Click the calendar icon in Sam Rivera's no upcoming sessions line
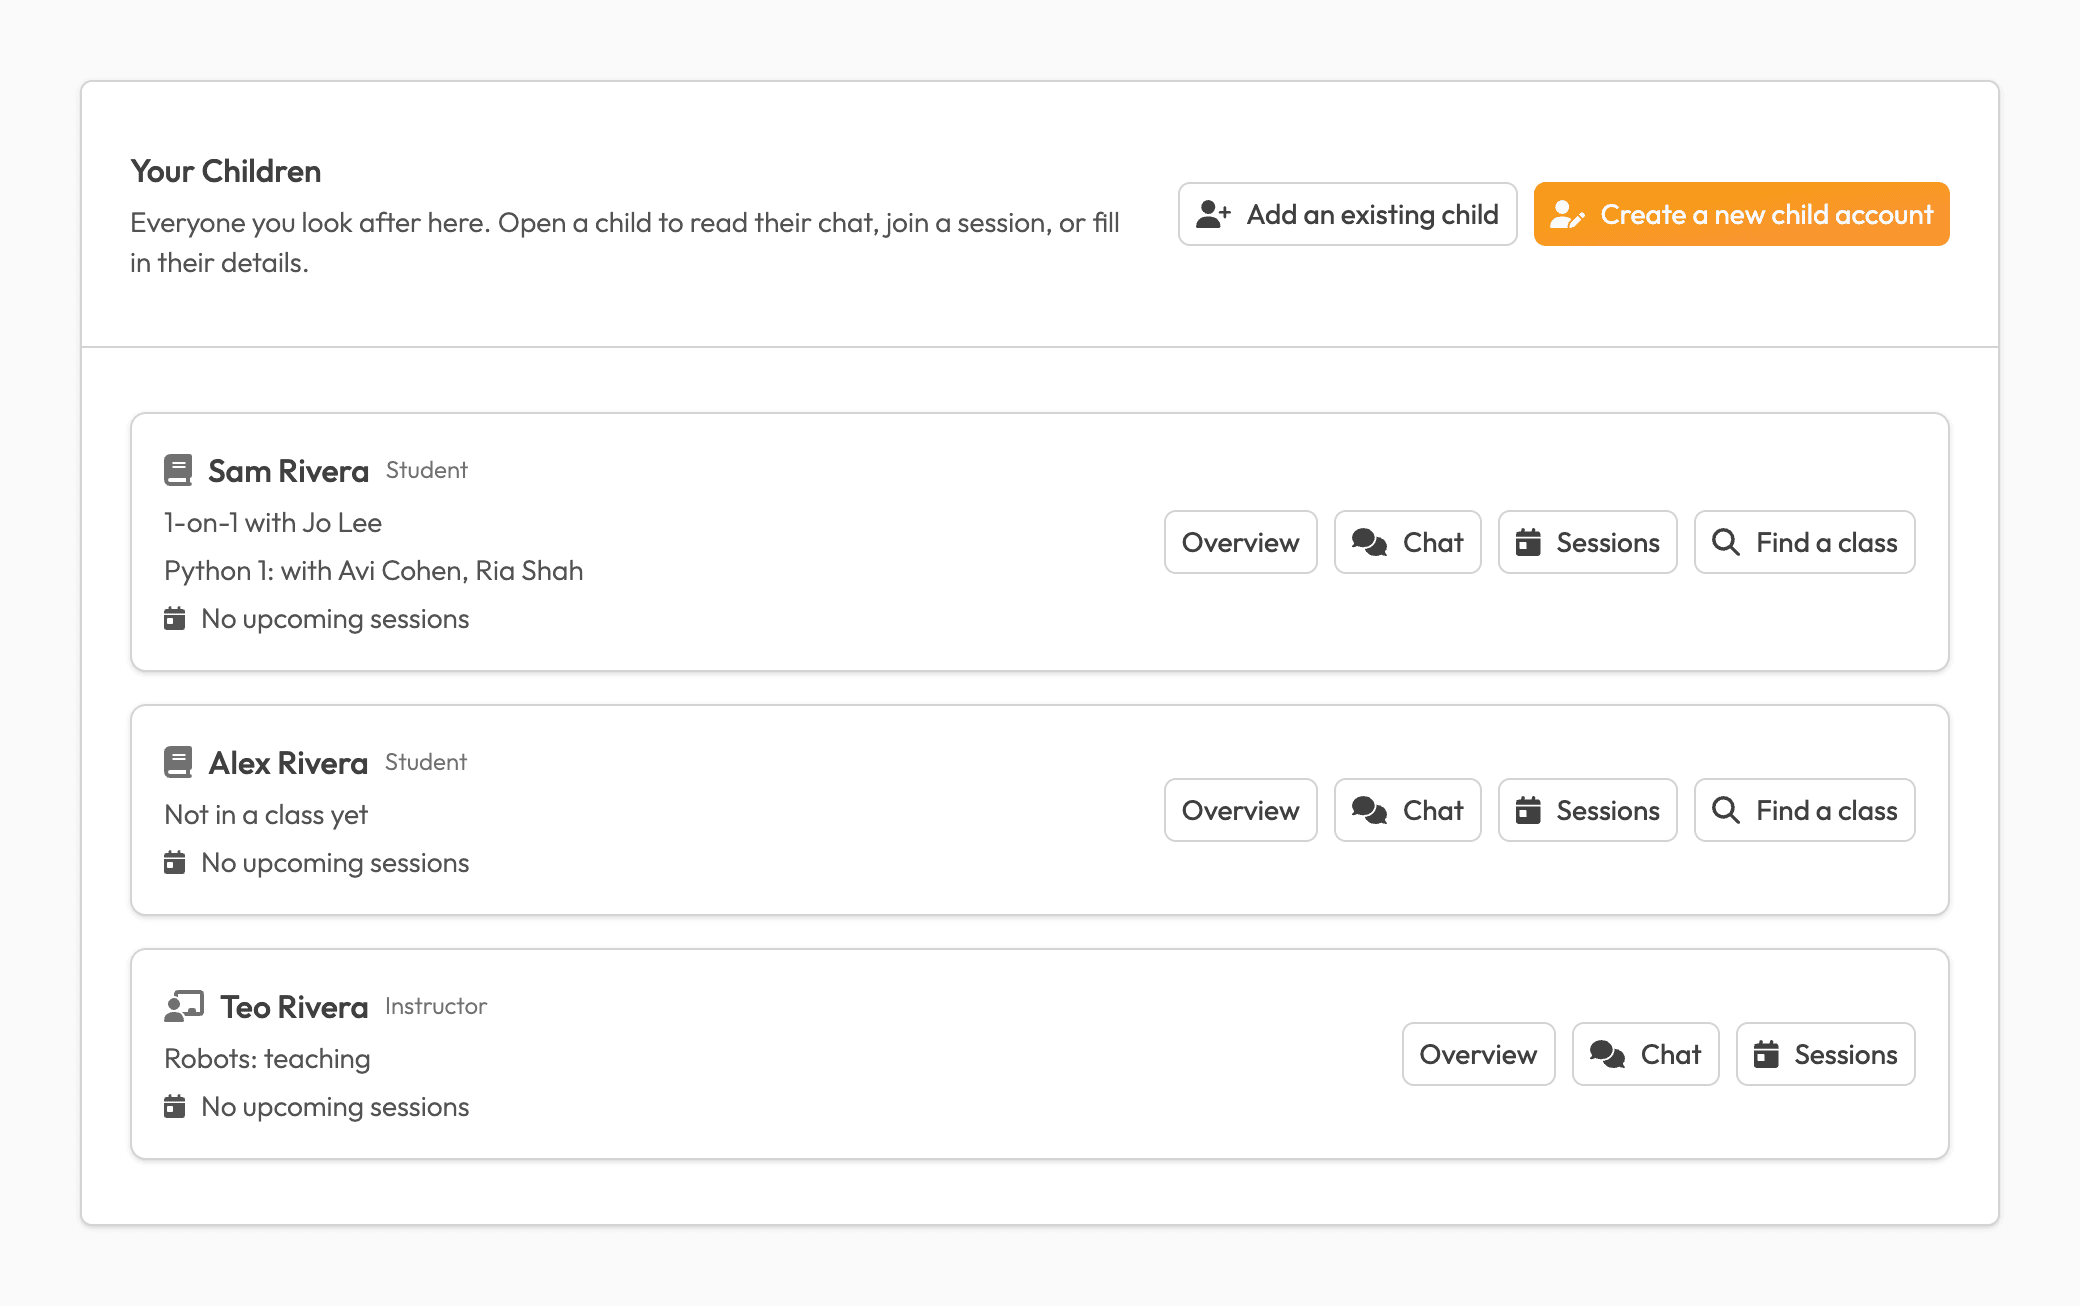The image size is (2080, 1306). [175, 618]
